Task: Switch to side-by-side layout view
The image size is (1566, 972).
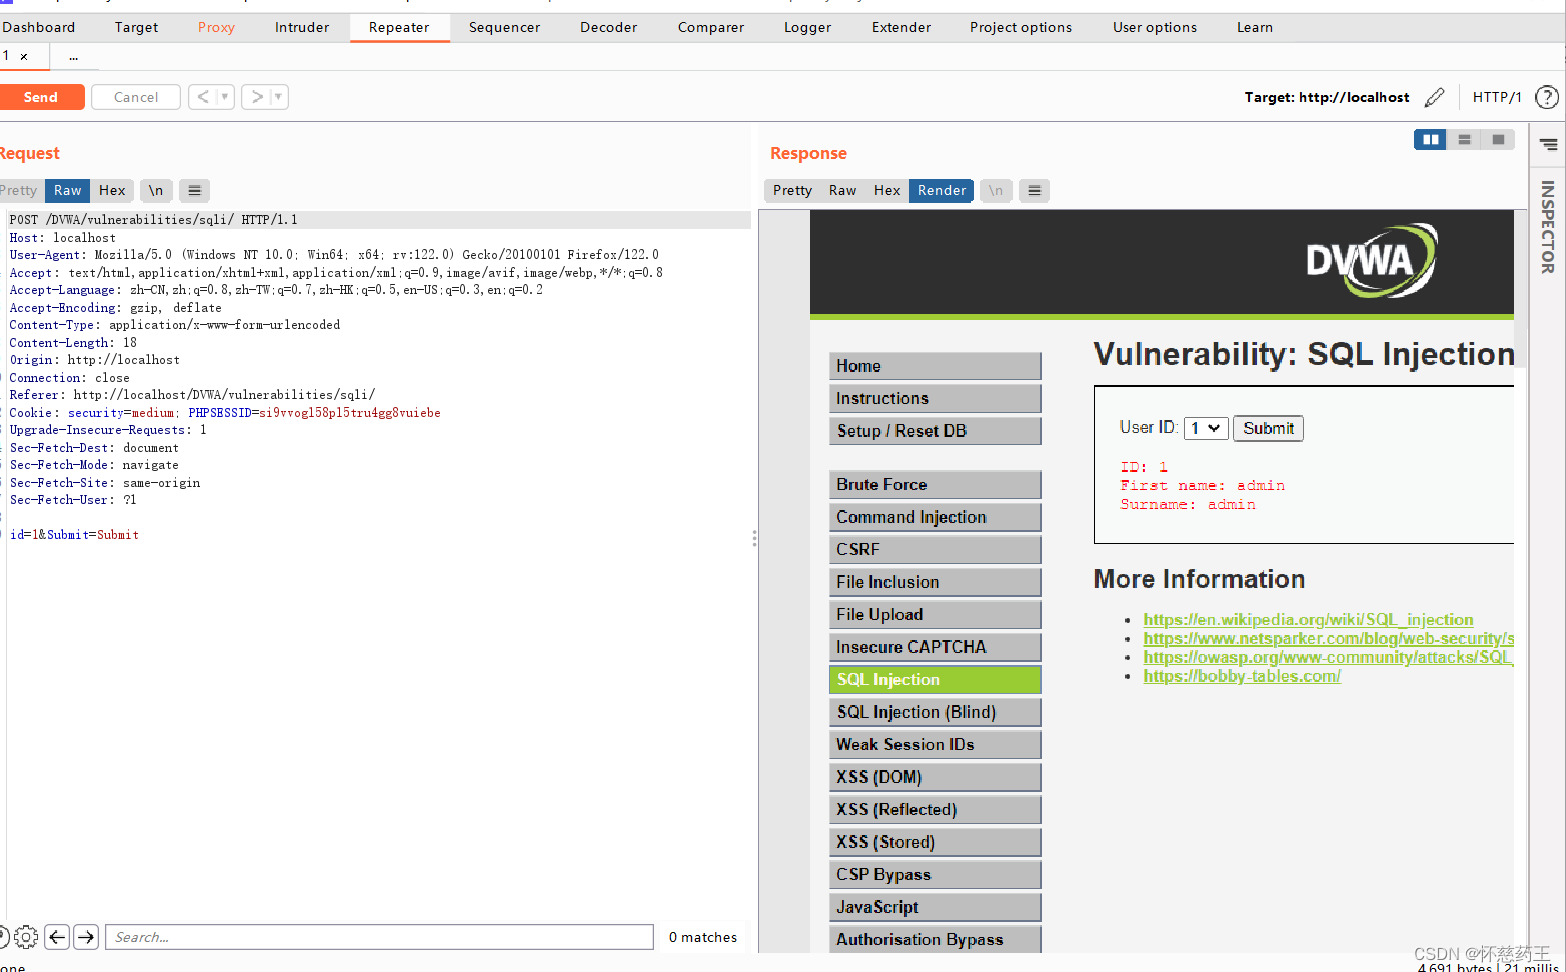Action: (x=1430, y=140)
